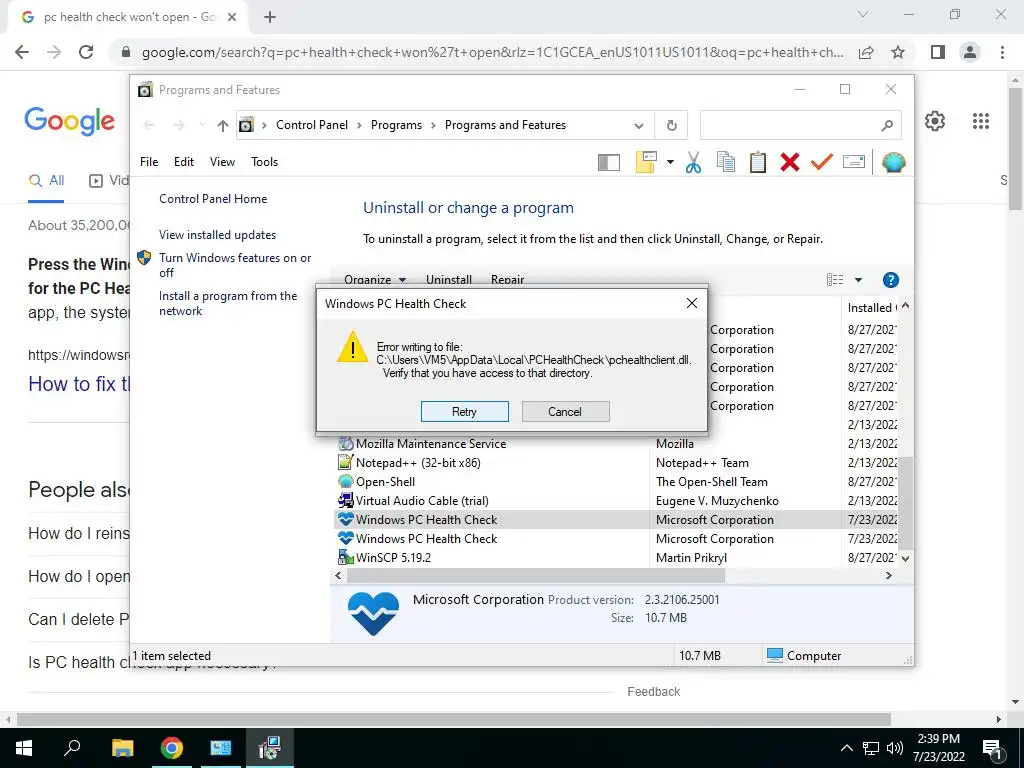Click Cancel in the error dialog
Viewport: 1024px width, 768px height.
tap(565, 411)
